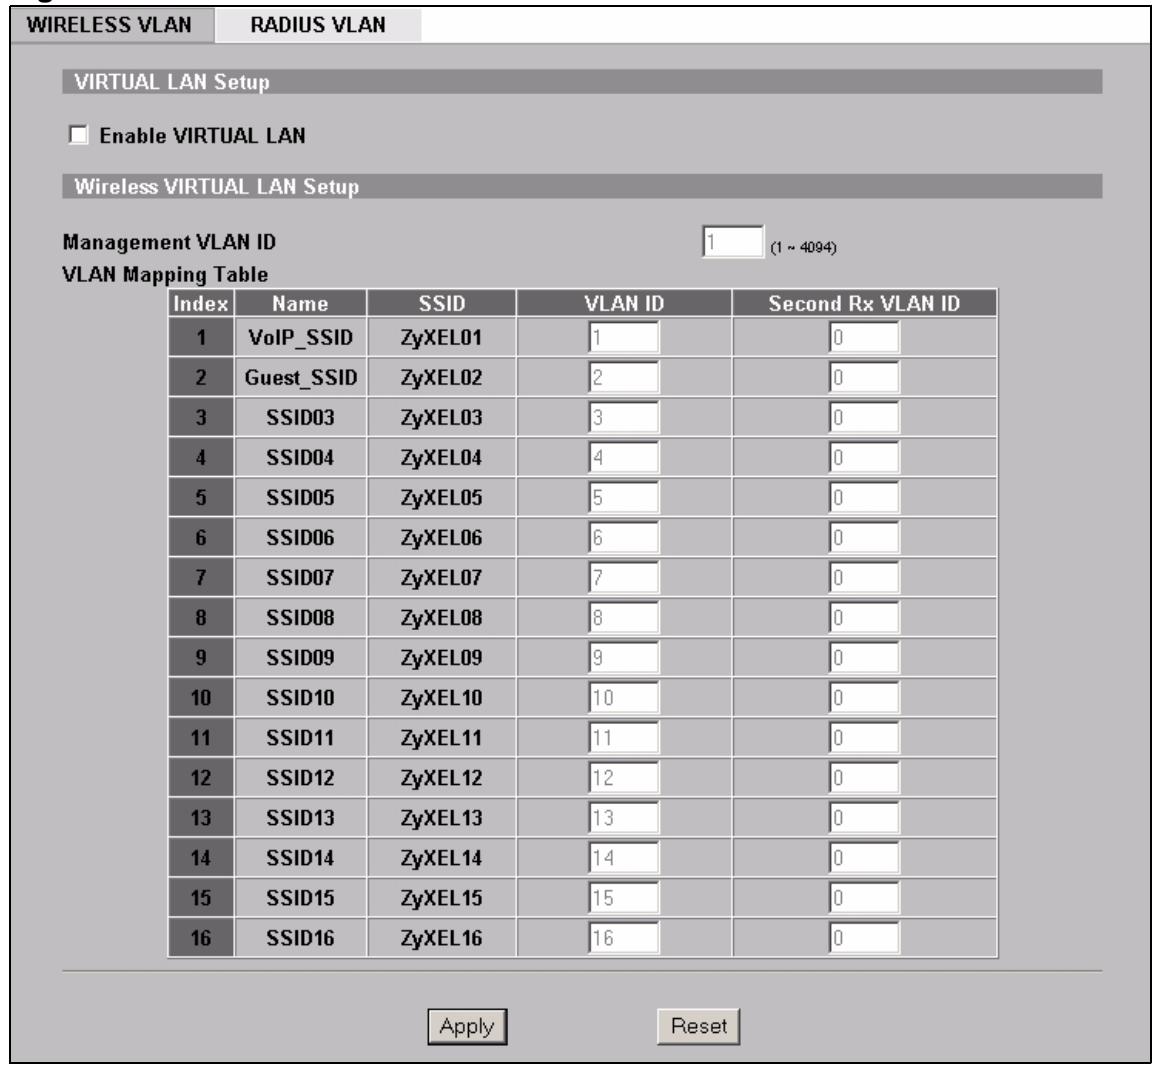Click the Management VLAN ID field
The height and width of the screenshot is (1067, 1154).
click(x=733, y=241)
